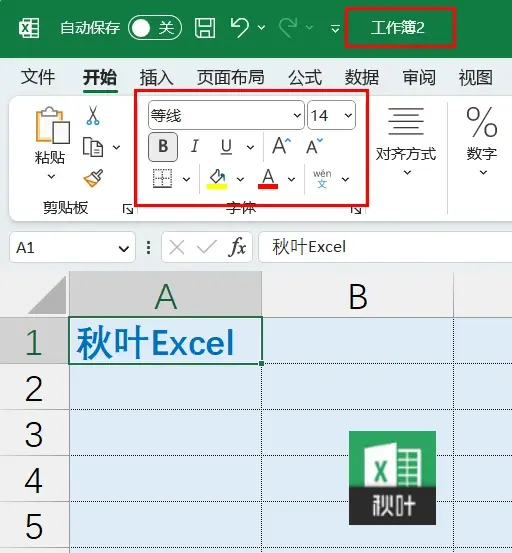Click the wén phonetic guide icon
The image size is (512, 553).
pos(322,178)
